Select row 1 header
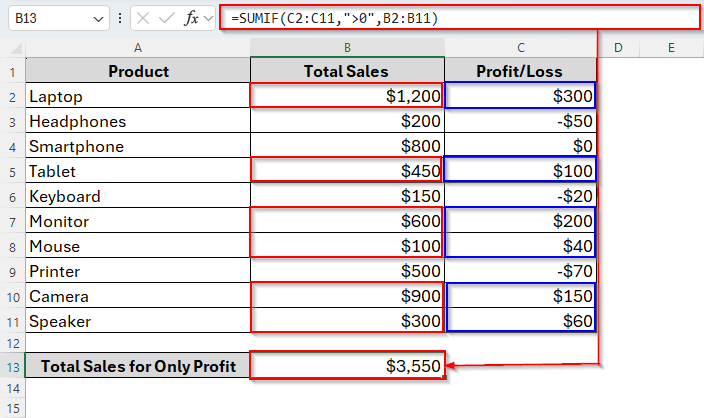This screenshot has height=418, width=704. (x=13, y=71)
